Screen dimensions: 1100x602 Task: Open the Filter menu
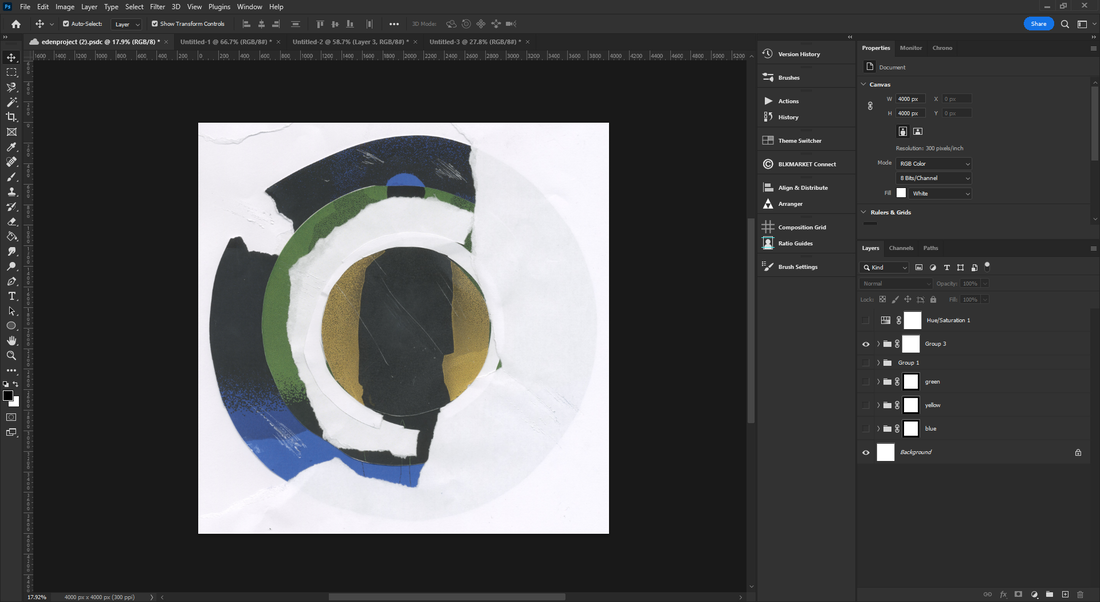[157, 7]
